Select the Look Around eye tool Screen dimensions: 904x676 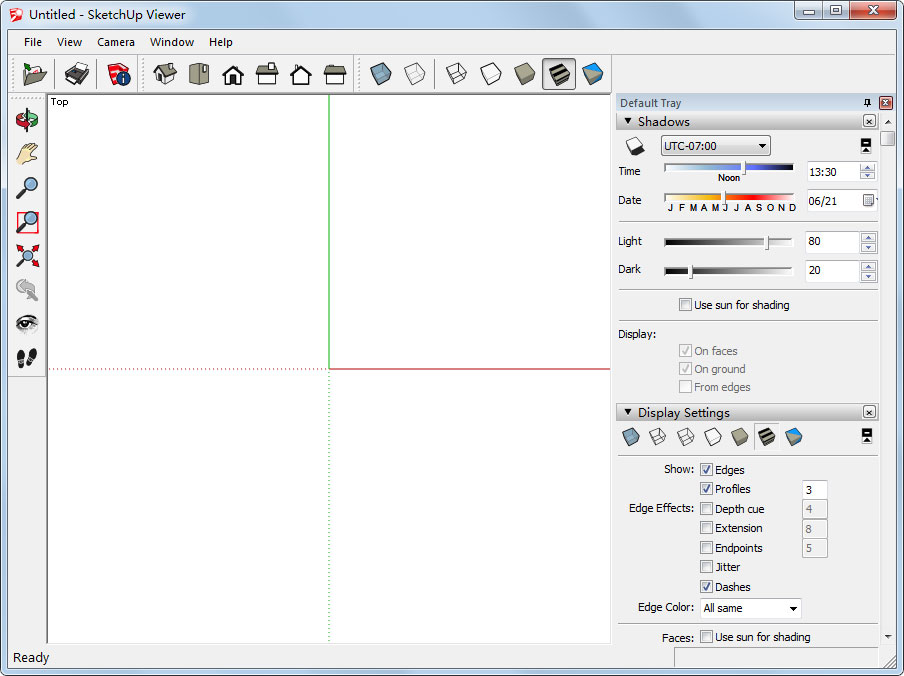click(27, 324)
